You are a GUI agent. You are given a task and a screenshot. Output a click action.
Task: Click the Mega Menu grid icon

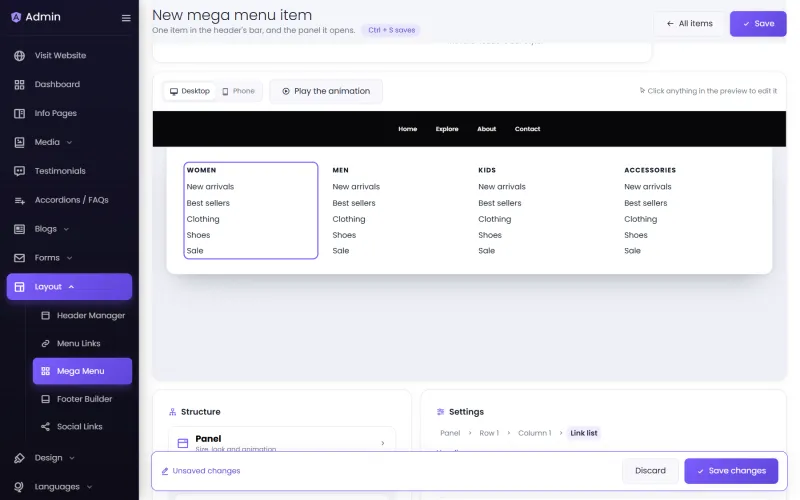click(45, 371)
